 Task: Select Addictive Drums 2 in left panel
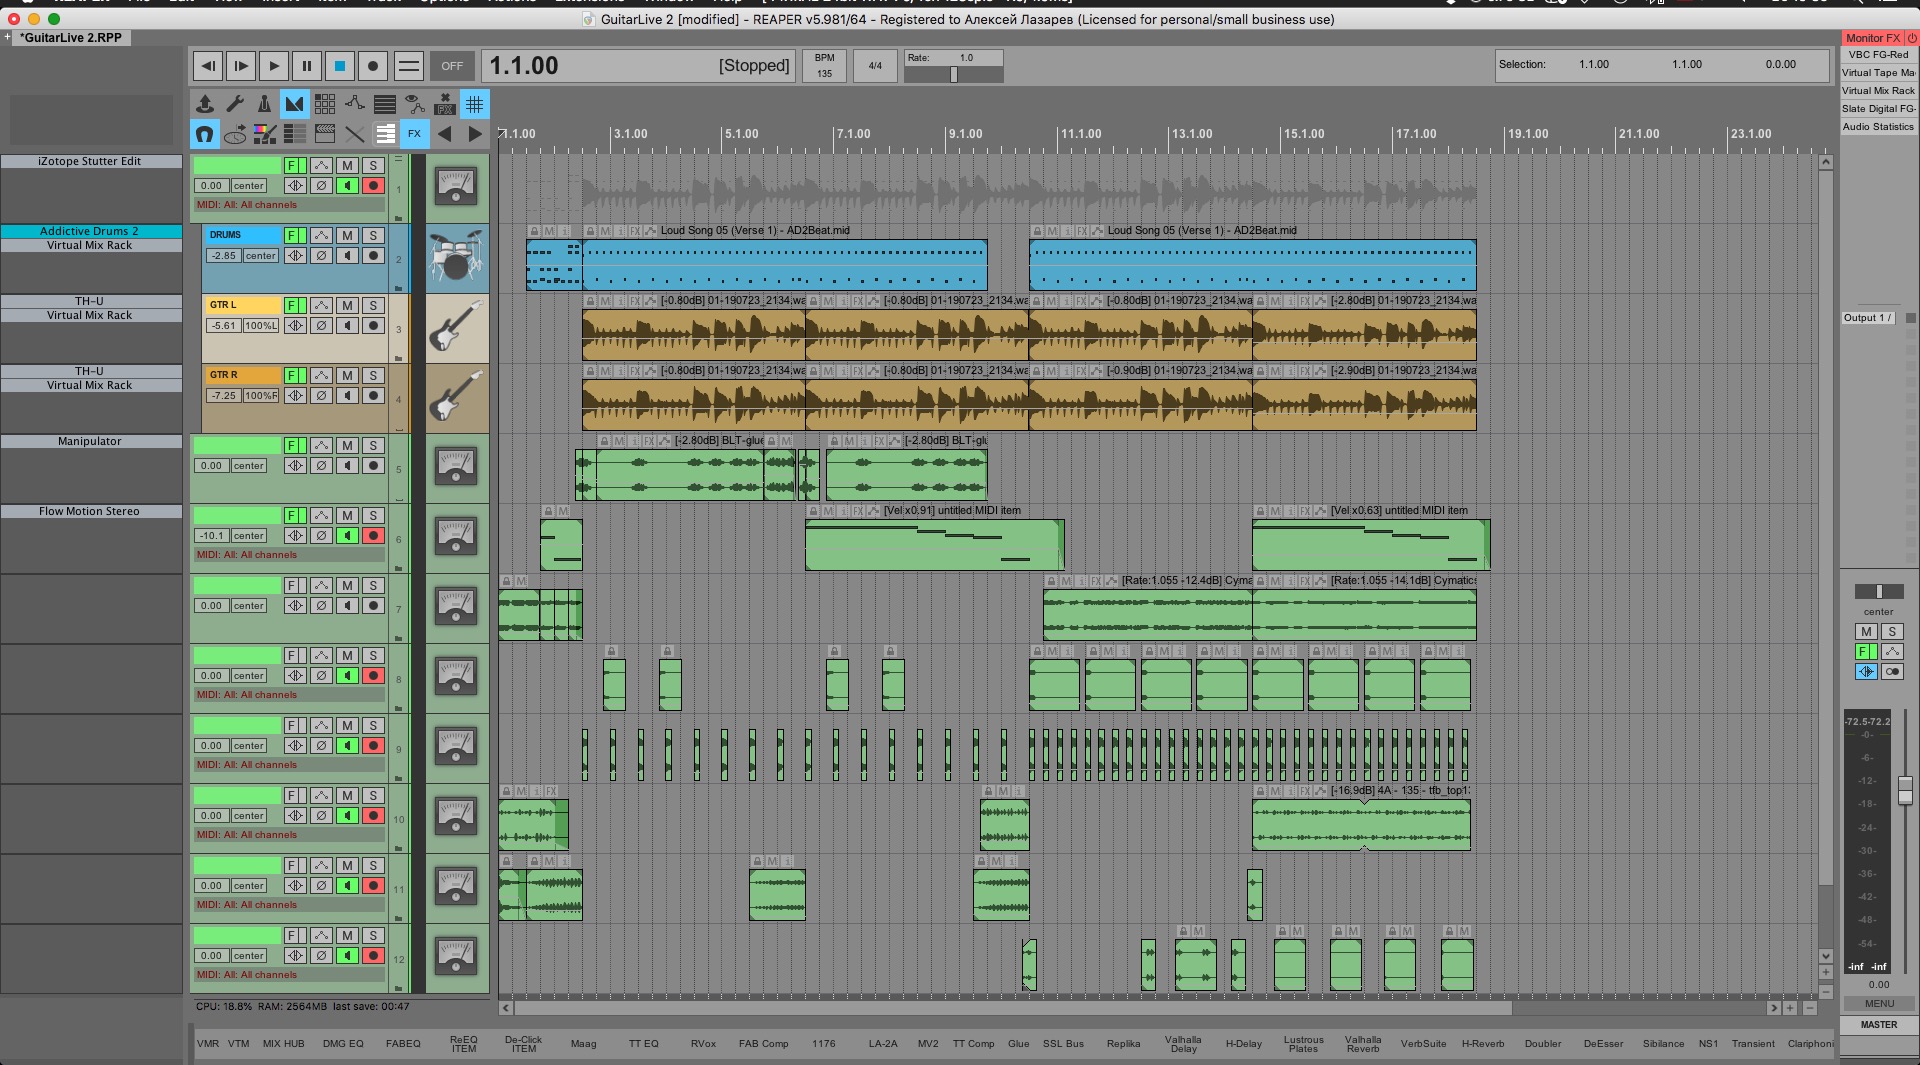pyautogui.click(x=90, y=231)
